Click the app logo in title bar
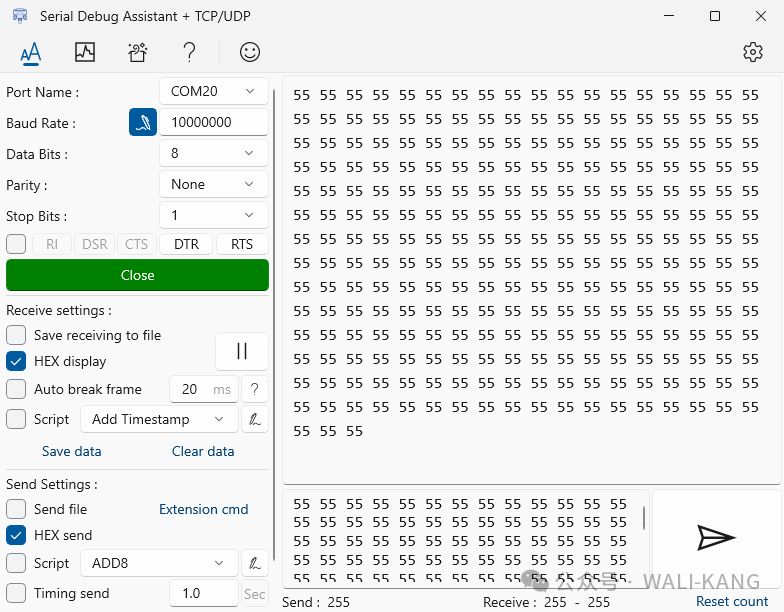Viewport: 784px width, 612px height. (20, 16)
